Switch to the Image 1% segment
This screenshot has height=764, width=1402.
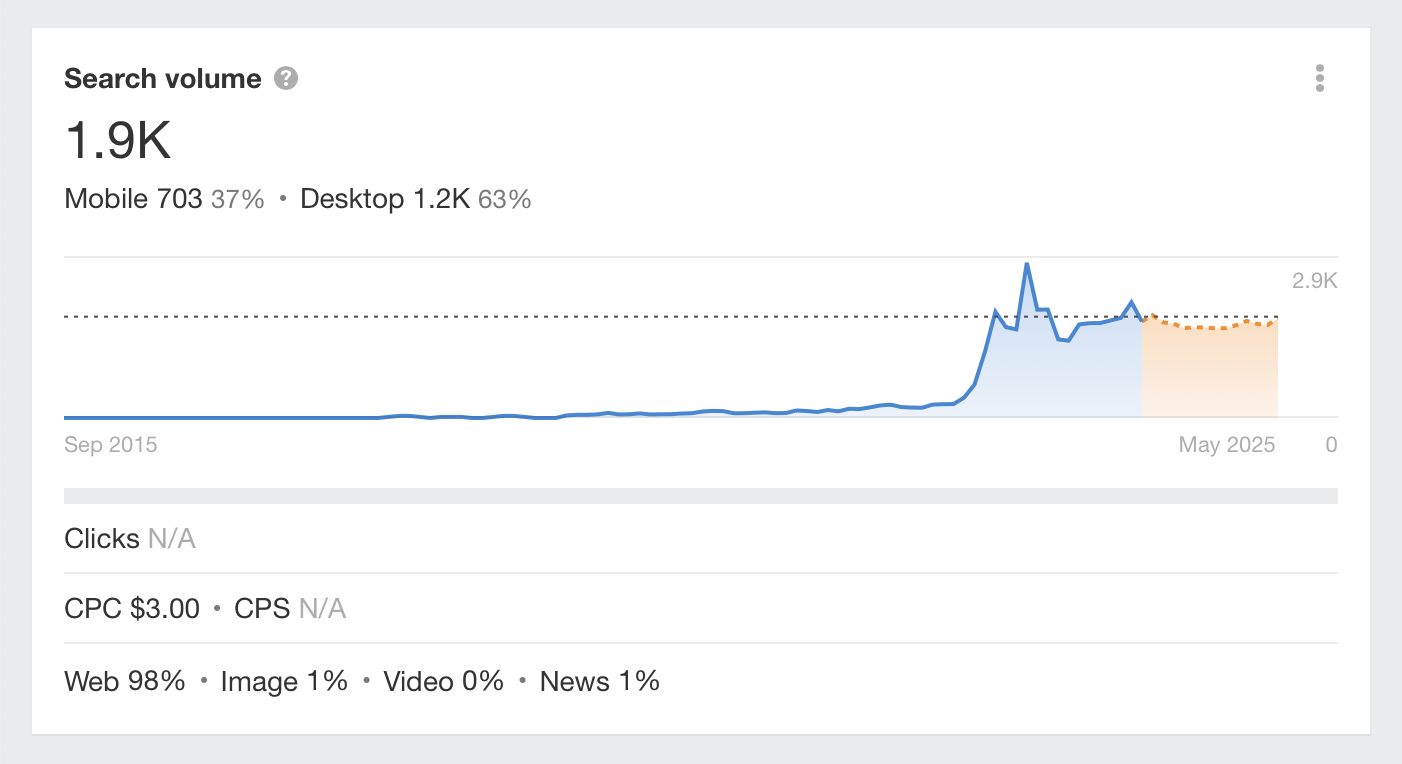pos(283,681)
